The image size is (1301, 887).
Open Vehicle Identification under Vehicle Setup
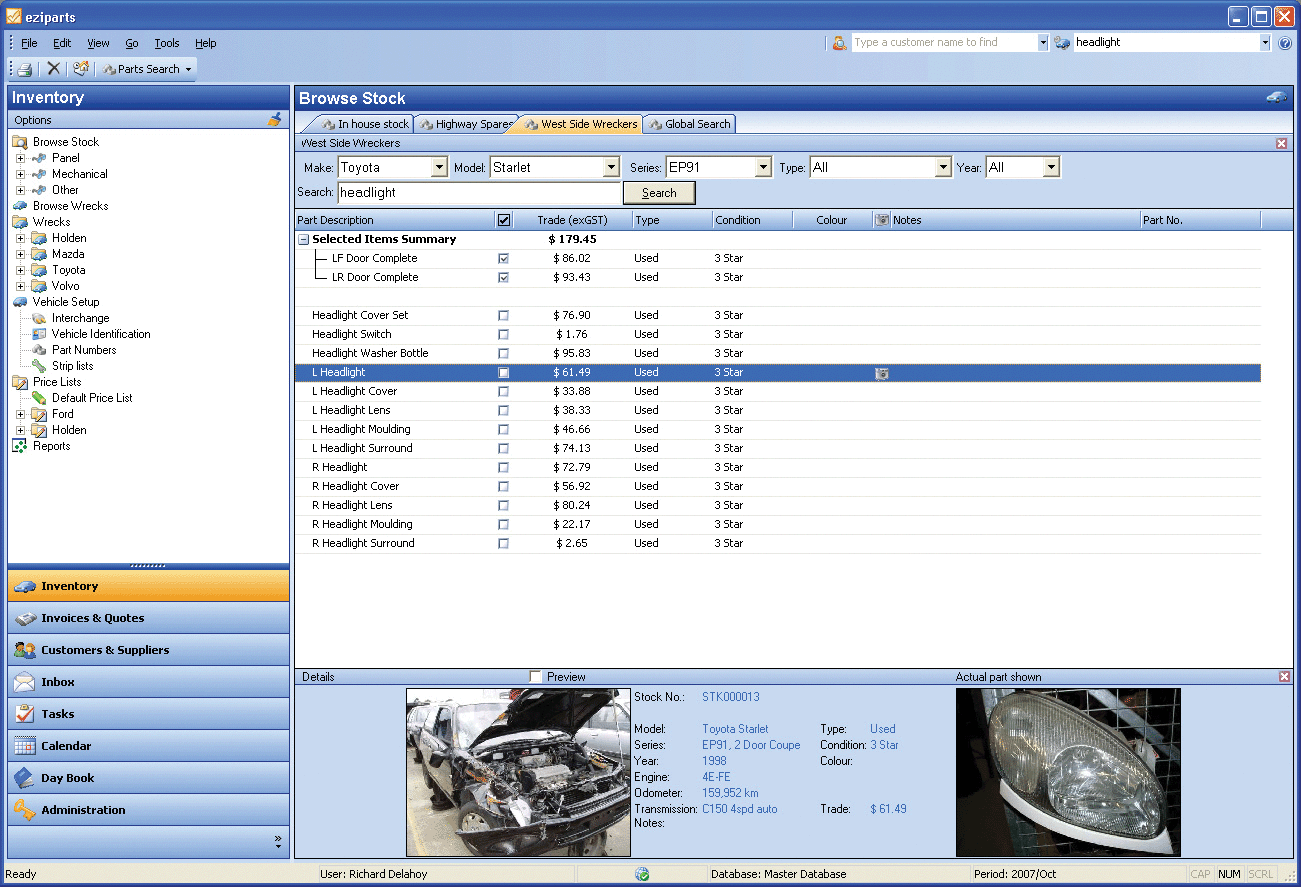(x=101, y=334)
